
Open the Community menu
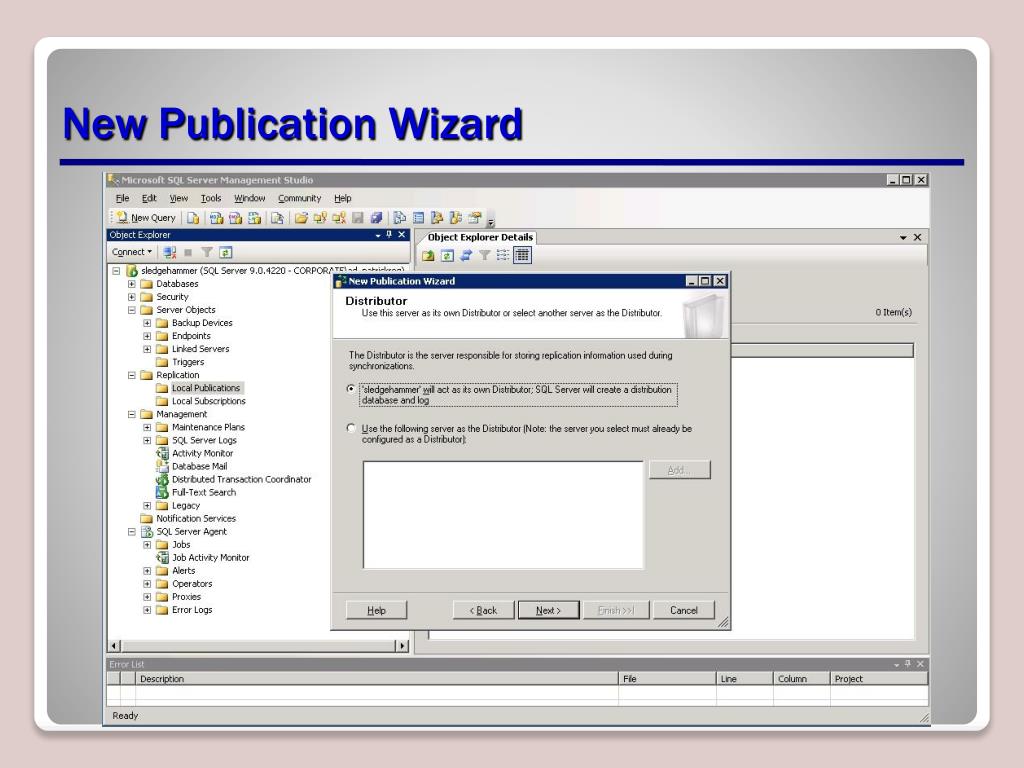coord(299,198)
